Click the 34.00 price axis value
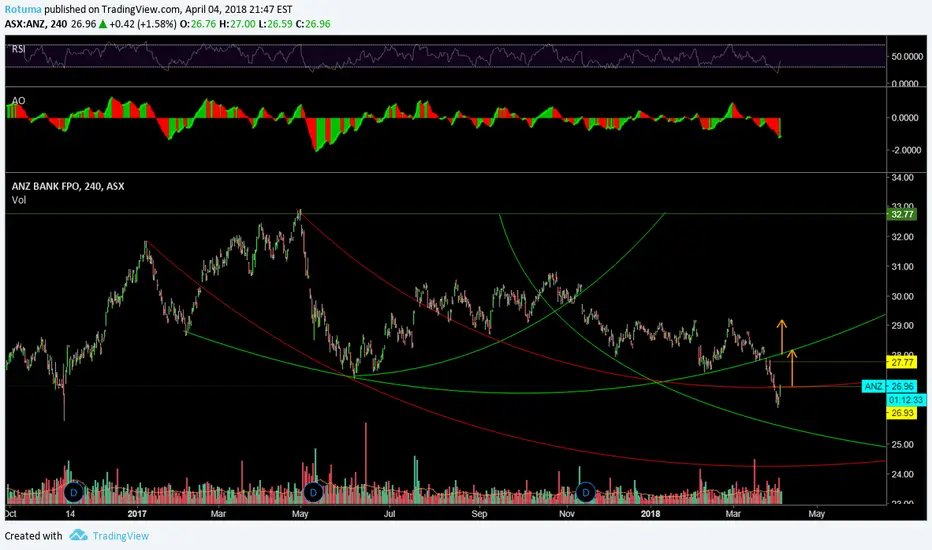Viewport: 932px width, 550px height. (x=902, y=178)
